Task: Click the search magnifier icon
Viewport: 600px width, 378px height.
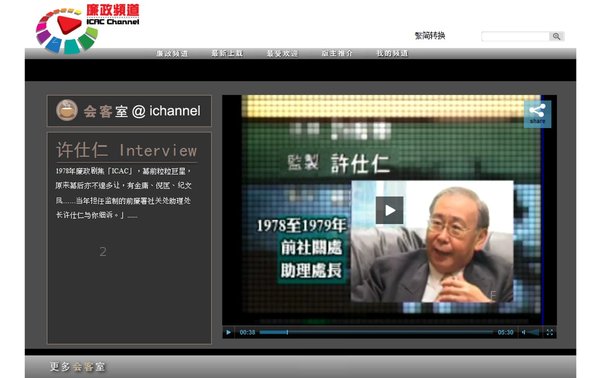Action: 556,36
